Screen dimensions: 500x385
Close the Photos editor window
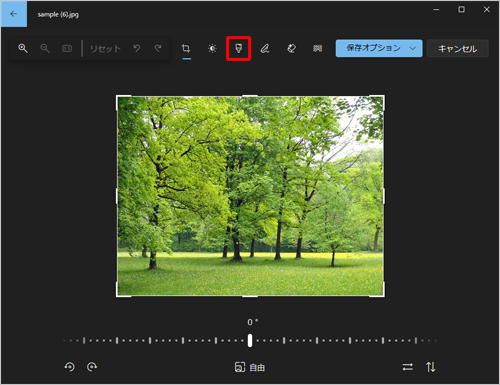(x=487, y=9)
